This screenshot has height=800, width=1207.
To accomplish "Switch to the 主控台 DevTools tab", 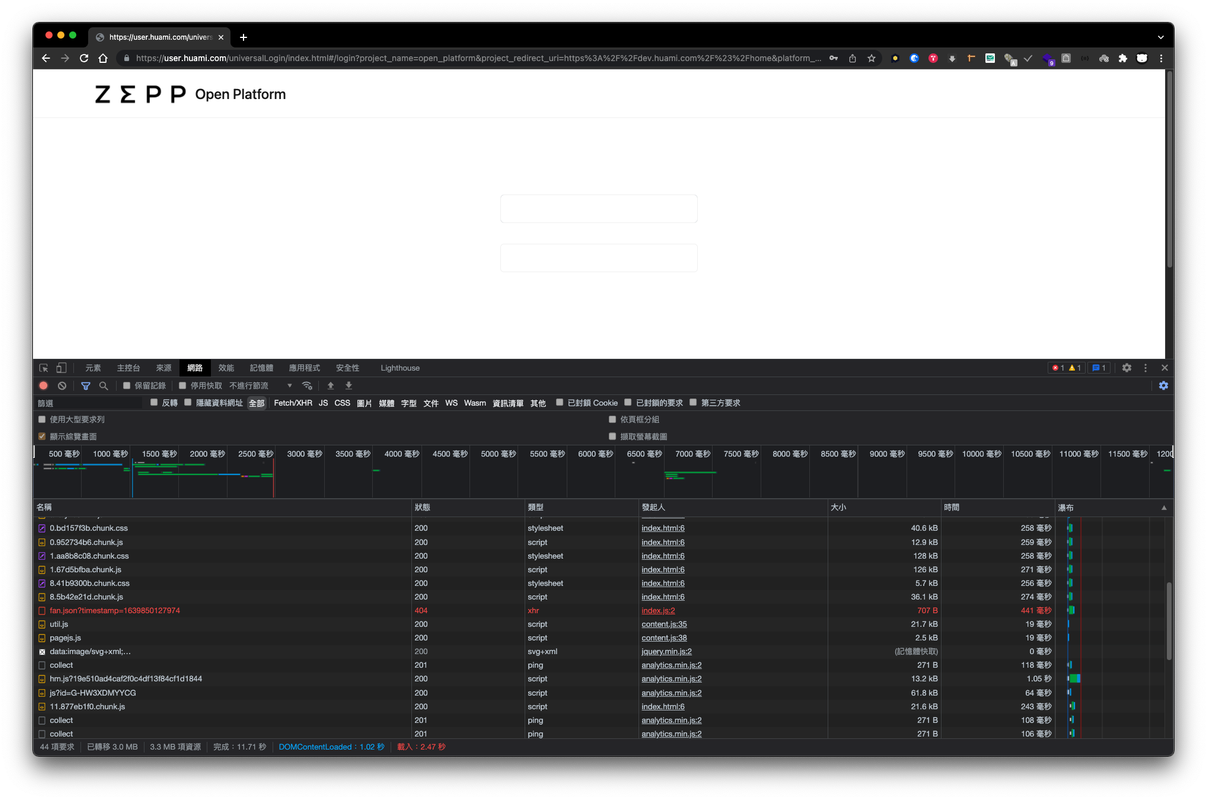I will [x=128, y=368].
